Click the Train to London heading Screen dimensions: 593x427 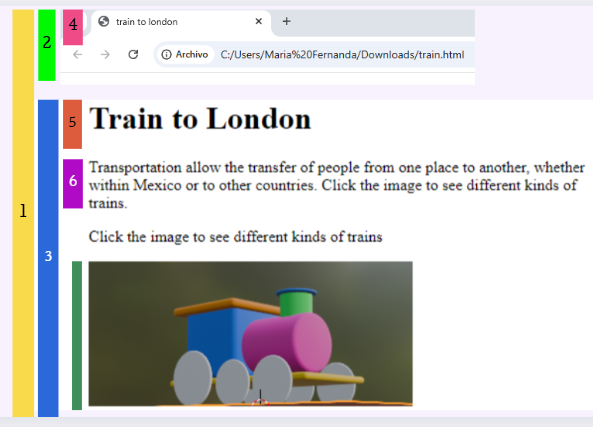200,119
